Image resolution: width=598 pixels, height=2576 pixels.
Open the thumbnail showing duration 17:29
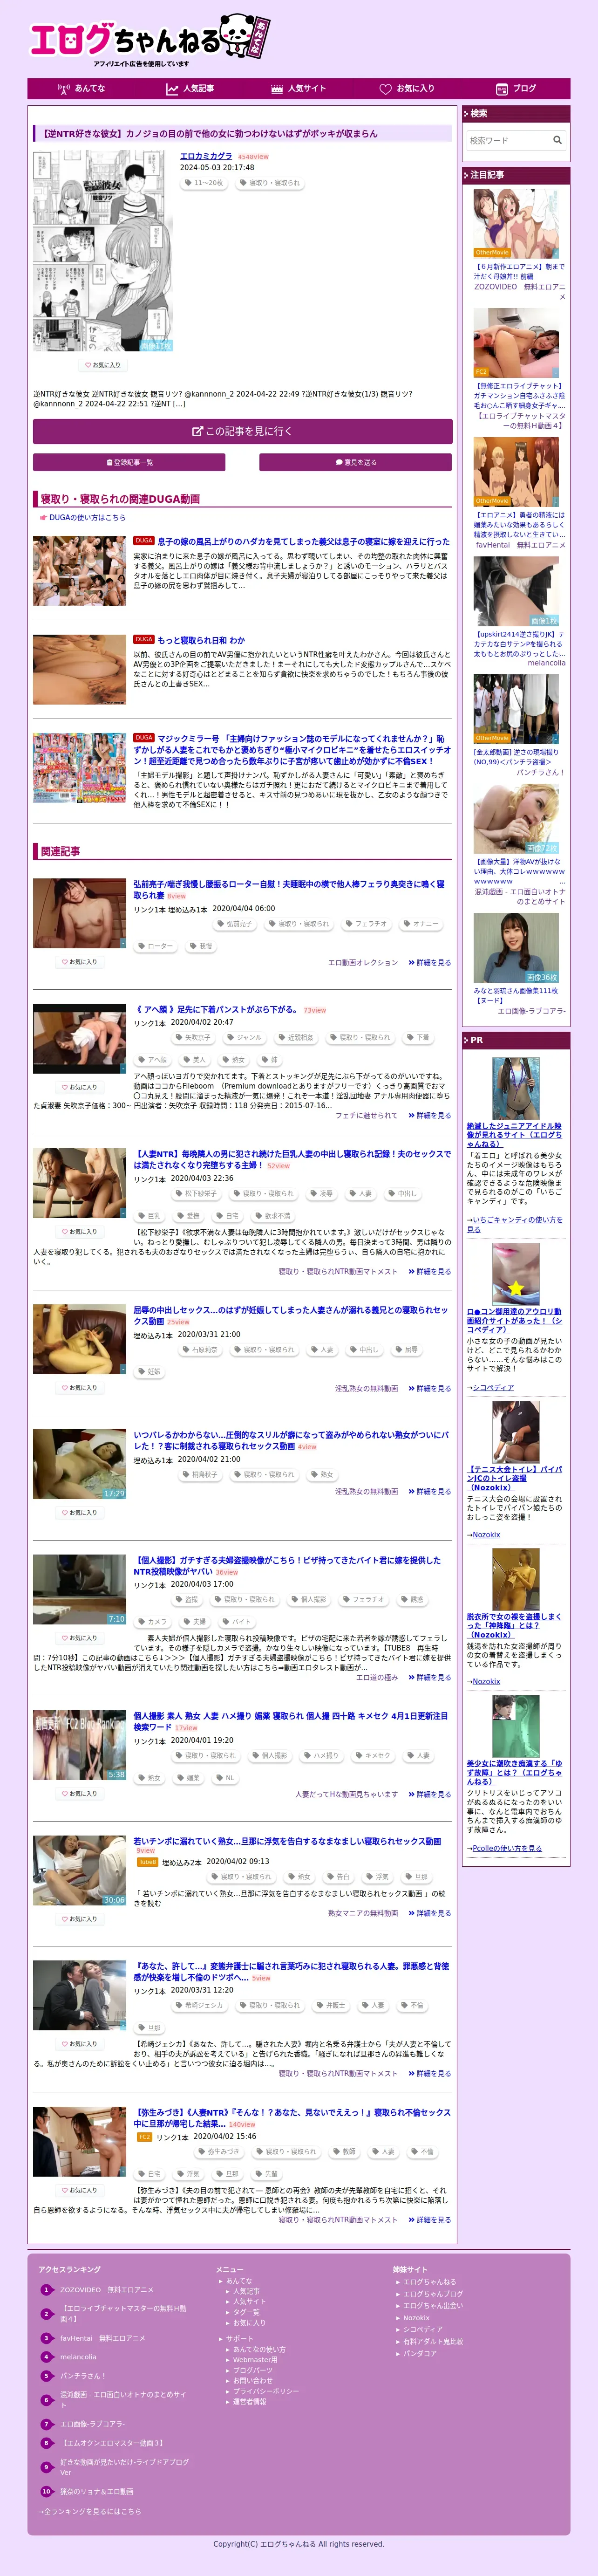(80, 1465)
